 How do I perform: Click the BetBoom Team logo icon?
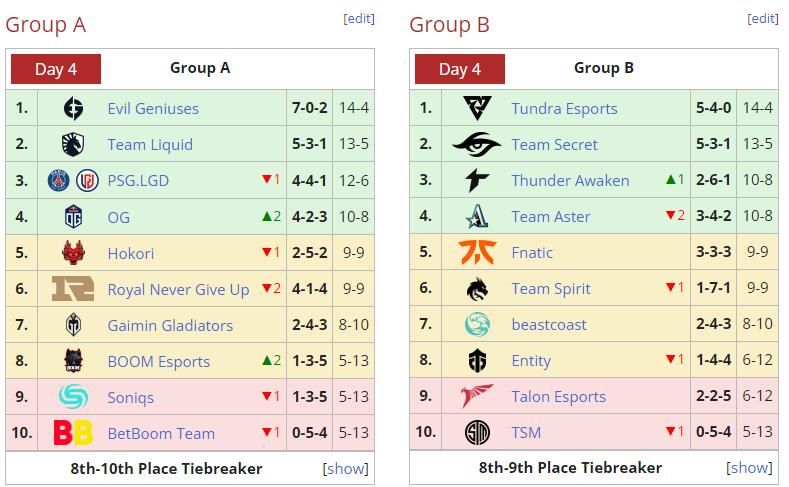73,433
